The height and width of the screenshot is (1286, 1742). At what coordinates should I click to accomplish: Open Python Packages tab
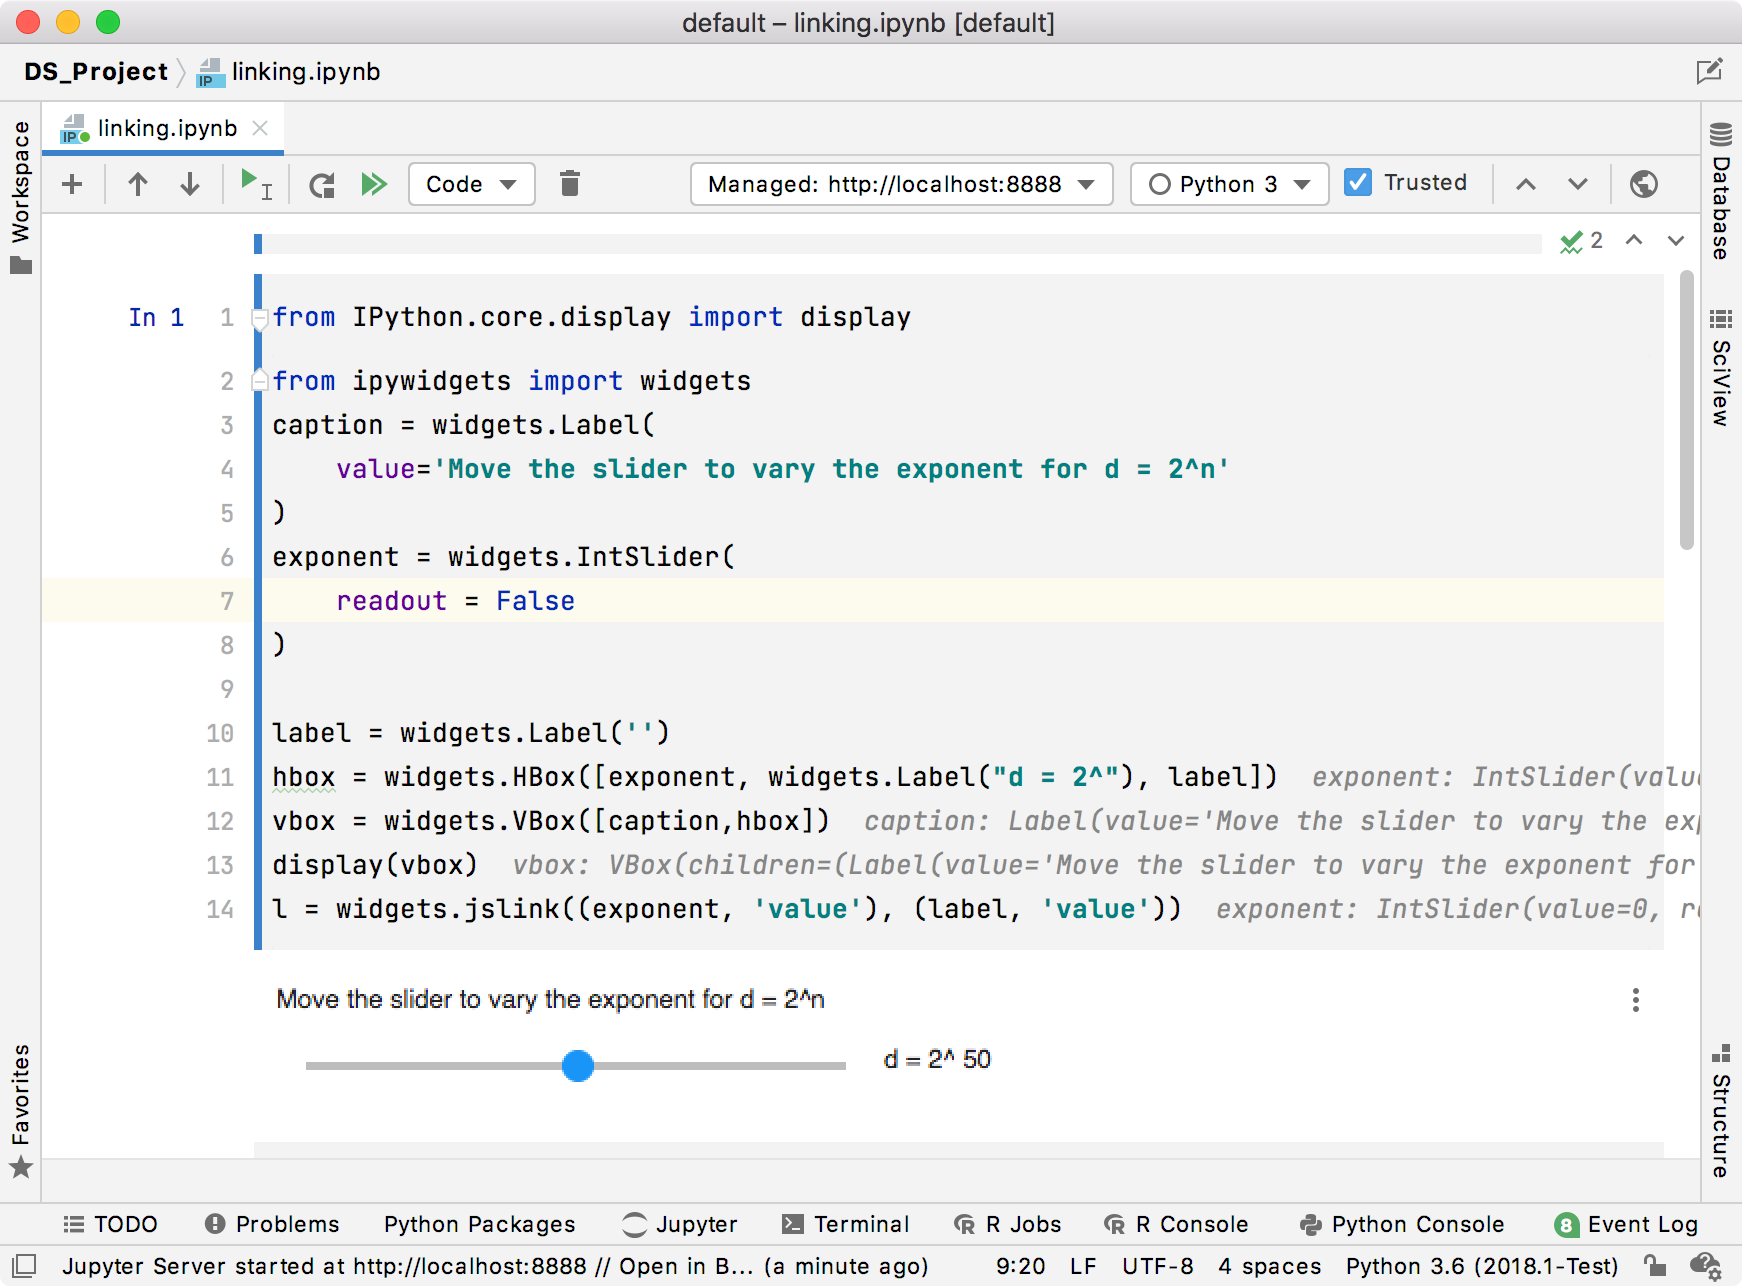[x=480, y=1224]
